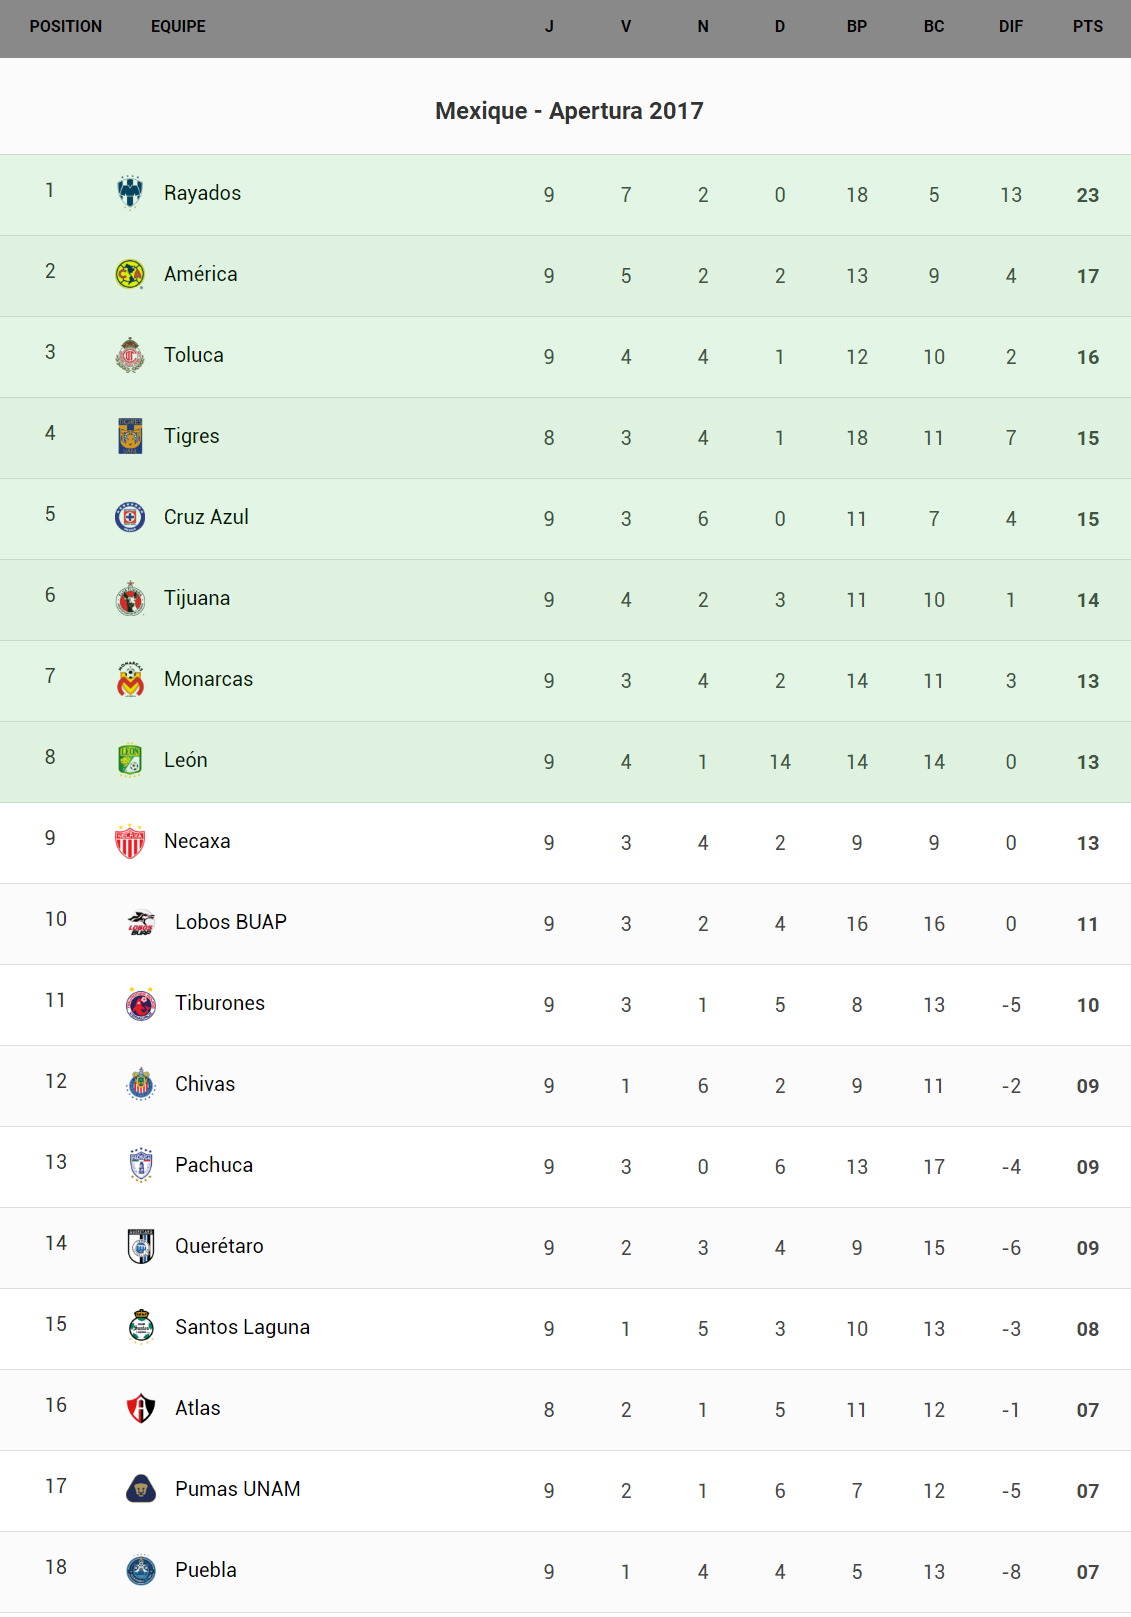The width and height of the screenshot is (1131, 1617).
Task: Click the Pumas UNAM logo
Action: 141,1489
